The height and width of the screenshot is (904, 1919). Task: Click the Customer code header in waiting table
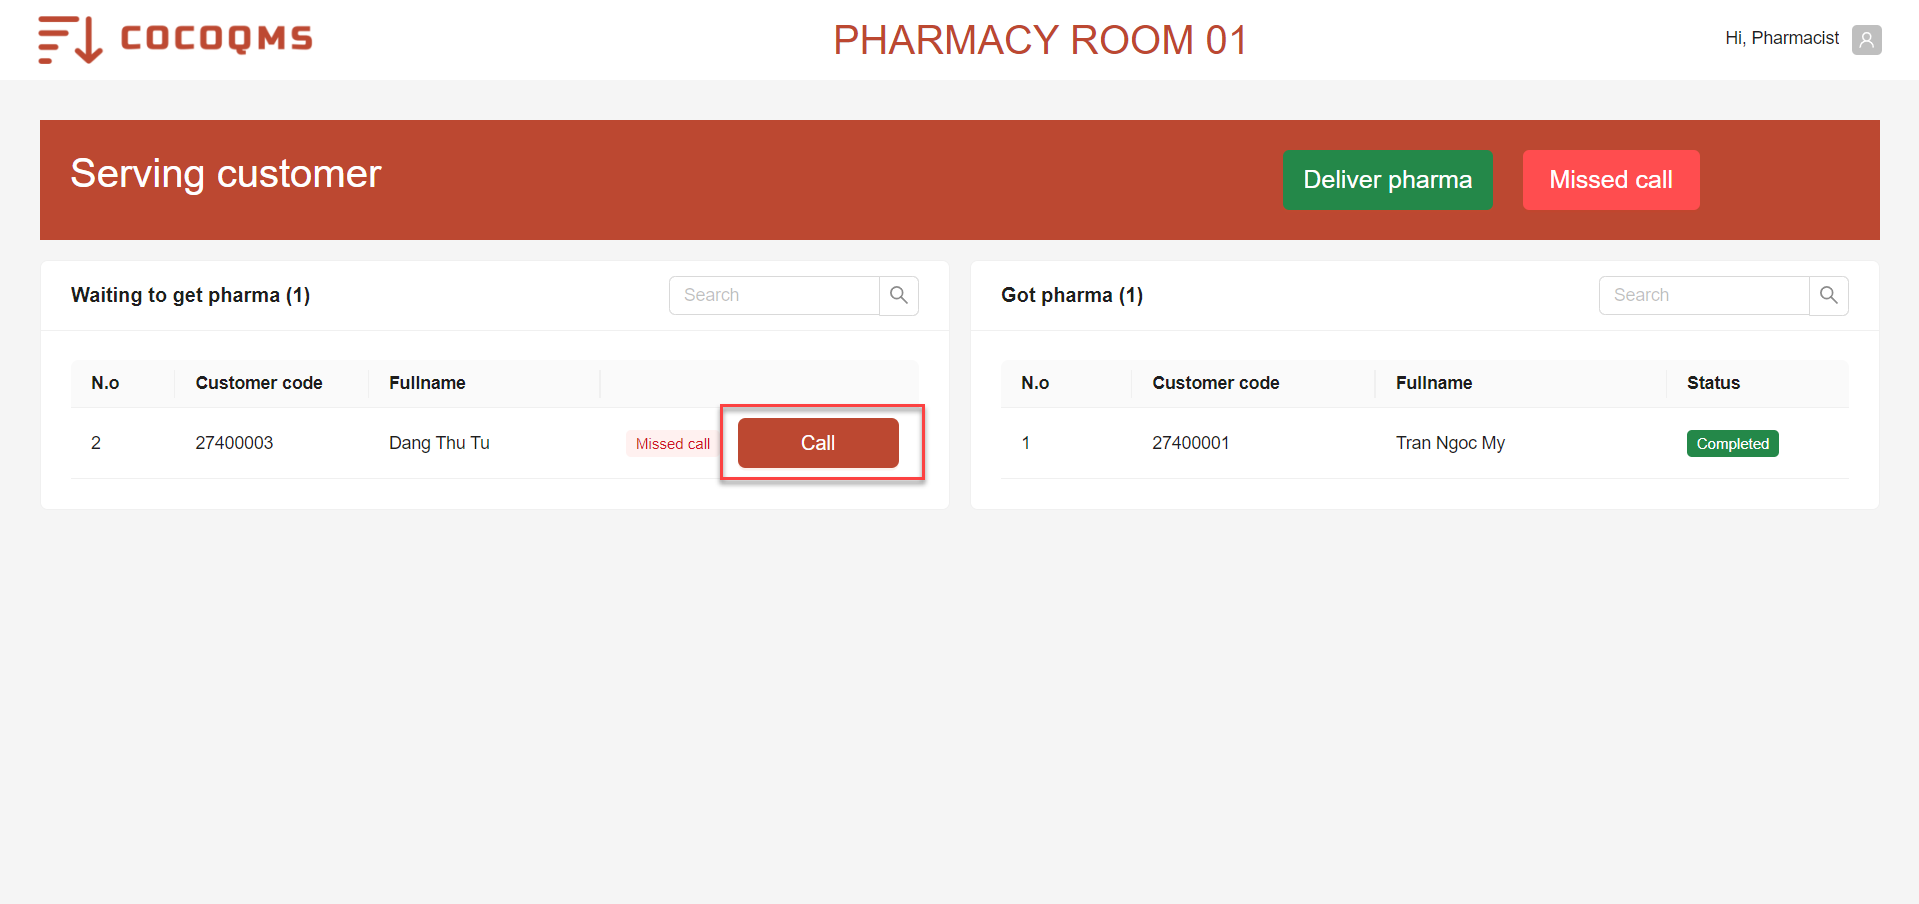pos(259,383)
